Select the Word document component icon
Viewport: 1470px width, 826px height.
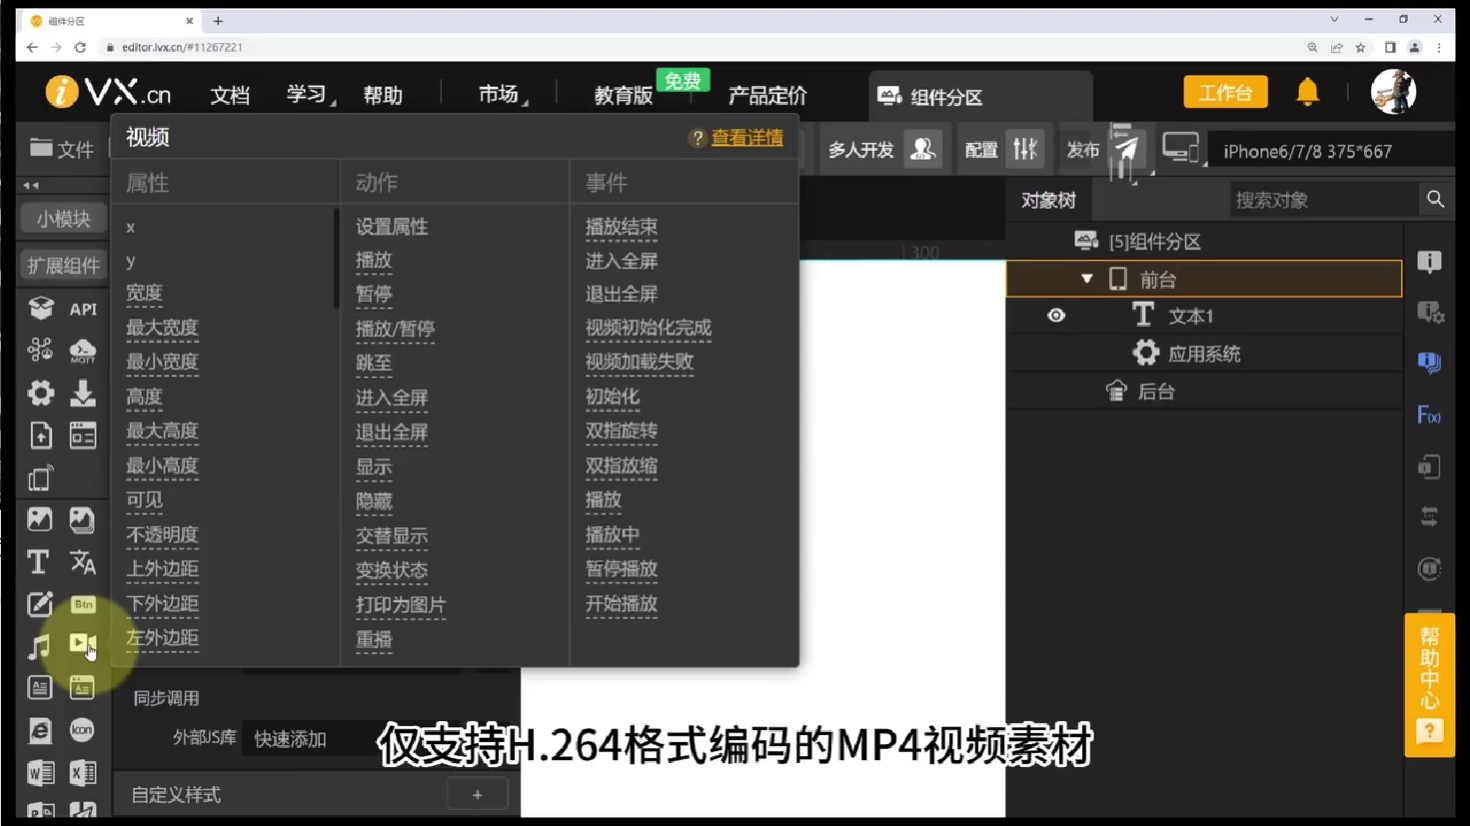(39, 773)
